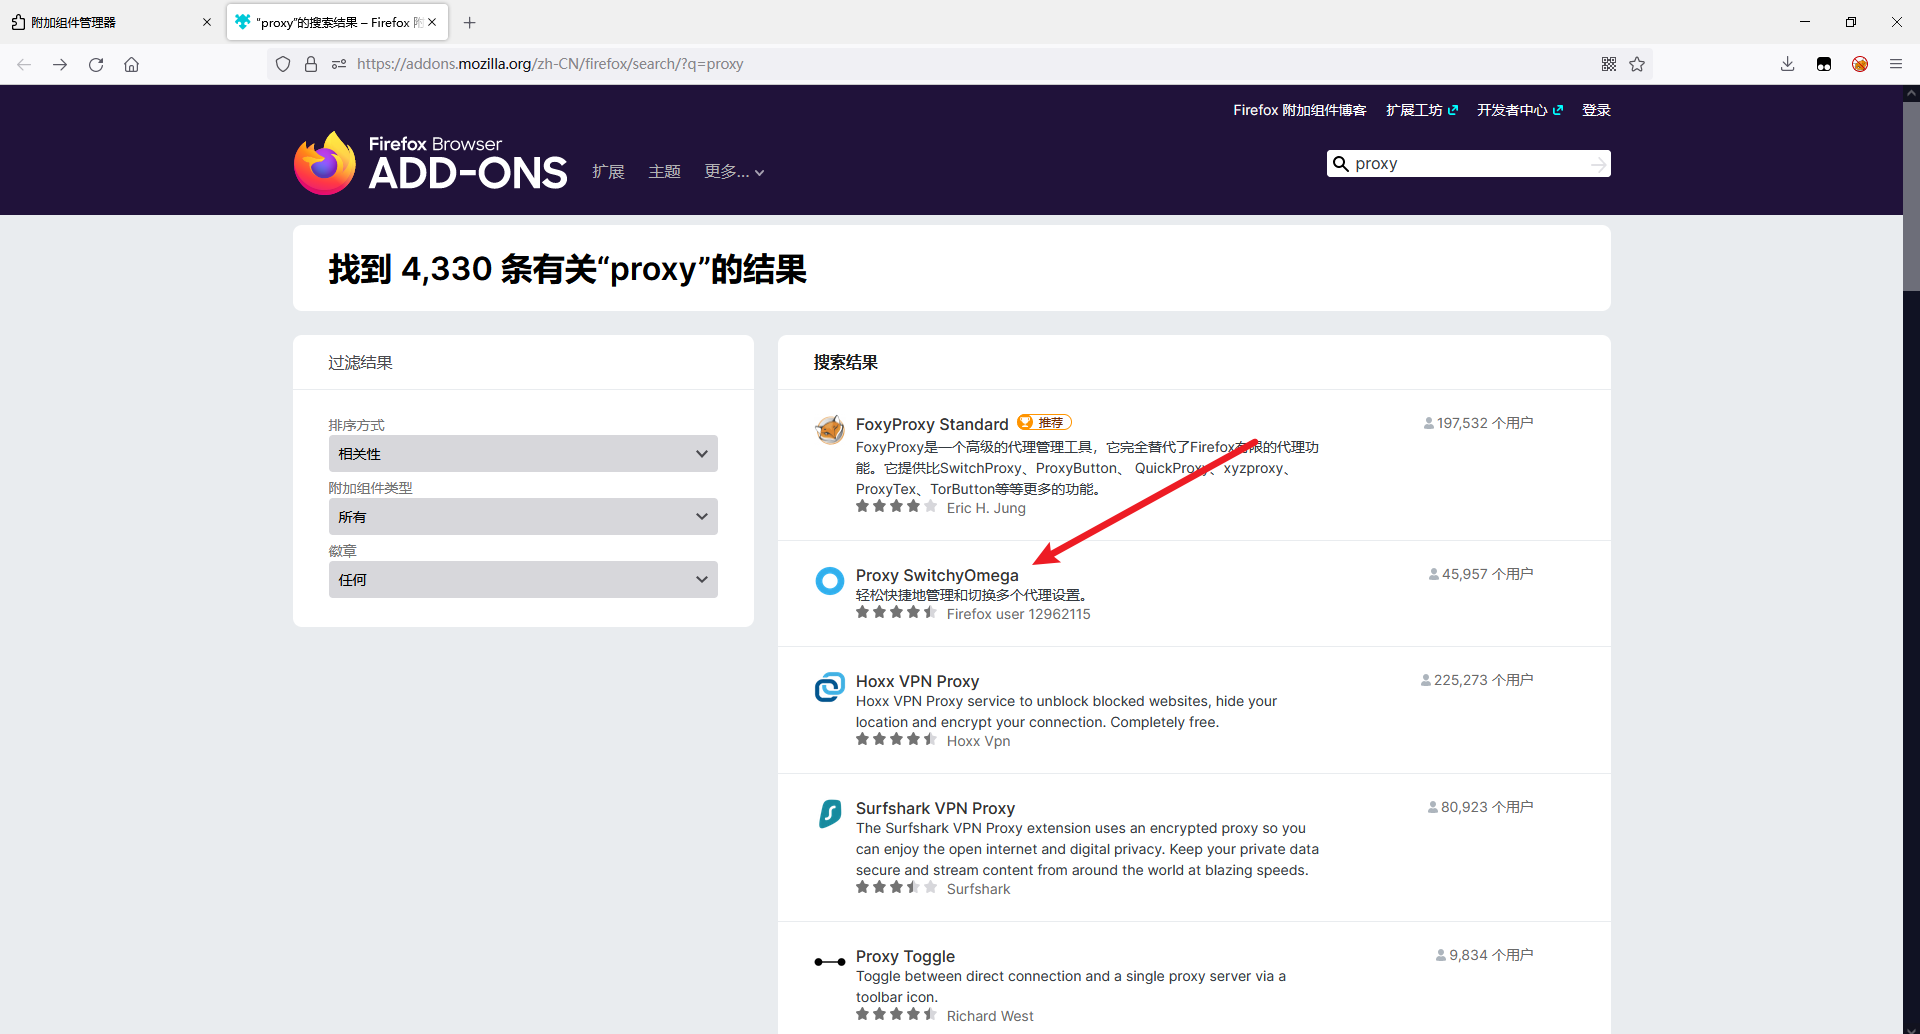The width and height of the screenshot is (1920, 1034).
Task: Focus the add-ons search field
Action: click(1468, 164)
